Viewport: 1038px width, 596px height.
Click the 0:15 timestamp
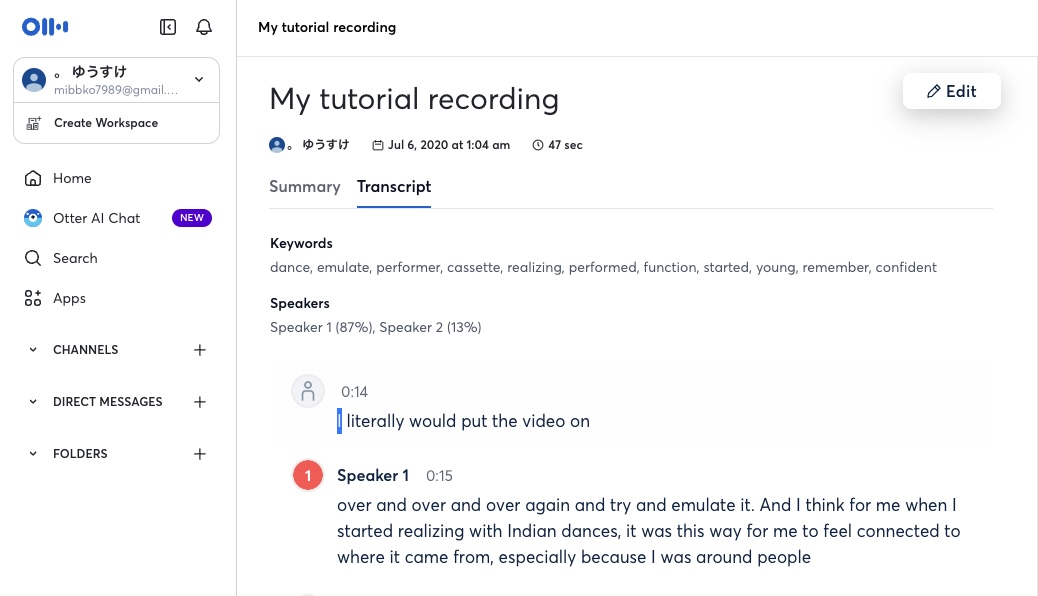pyautogui.click(x=439, y=475)
